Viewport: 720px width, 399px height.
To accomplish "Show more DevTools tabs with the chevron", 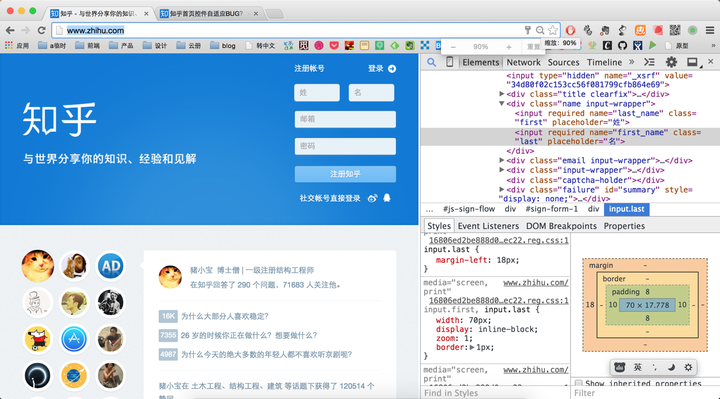I will point(632,62).
